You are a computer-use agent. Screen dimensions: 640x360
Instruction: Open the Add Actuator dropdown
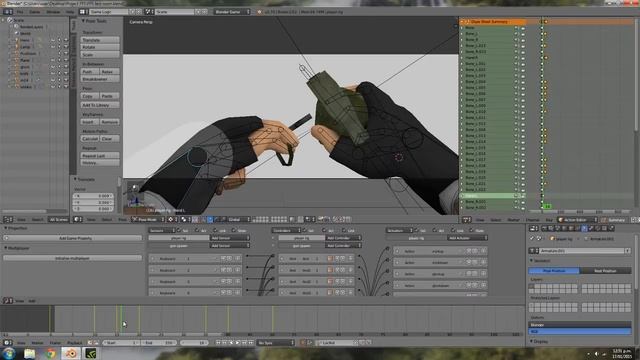pos(467,238)
